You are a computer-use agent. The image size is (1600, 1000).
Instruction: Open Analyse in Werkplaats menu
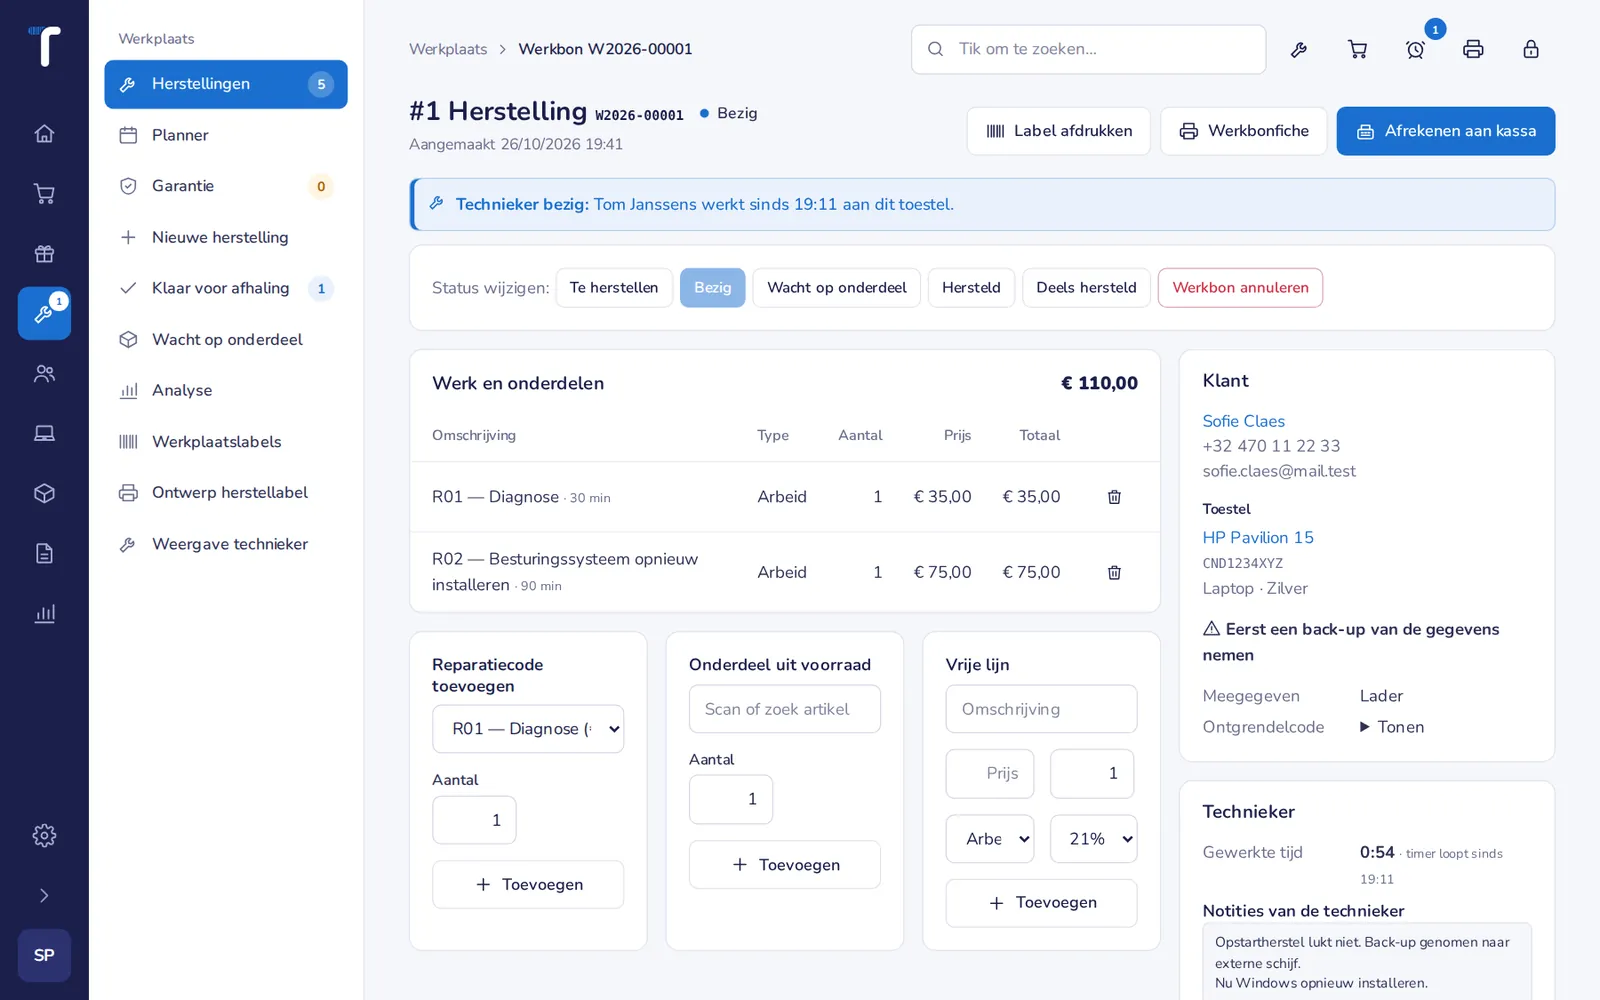[x=226, y=390]
